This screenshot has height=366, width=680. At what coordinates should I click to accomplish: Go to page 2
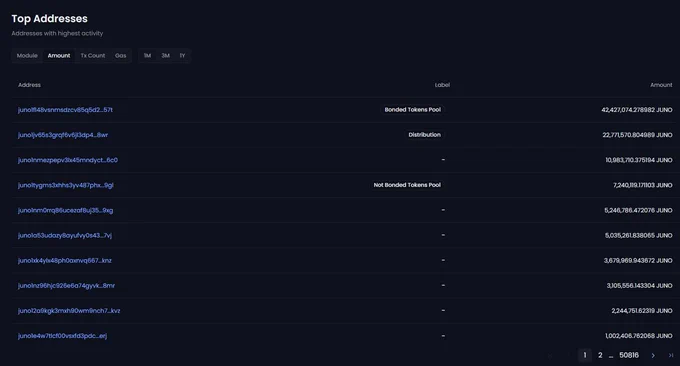point(600,355)
